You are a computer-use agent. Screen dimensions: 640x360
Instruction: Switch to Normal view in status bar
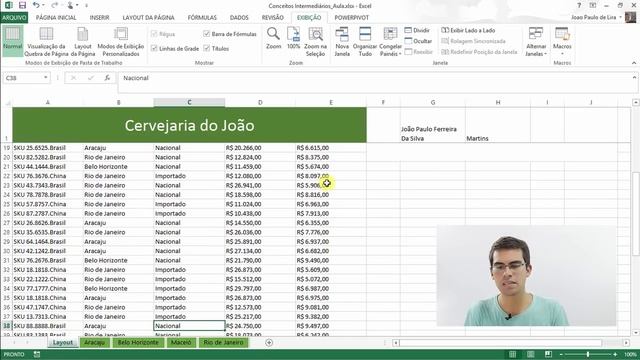[x=512, y=354]
